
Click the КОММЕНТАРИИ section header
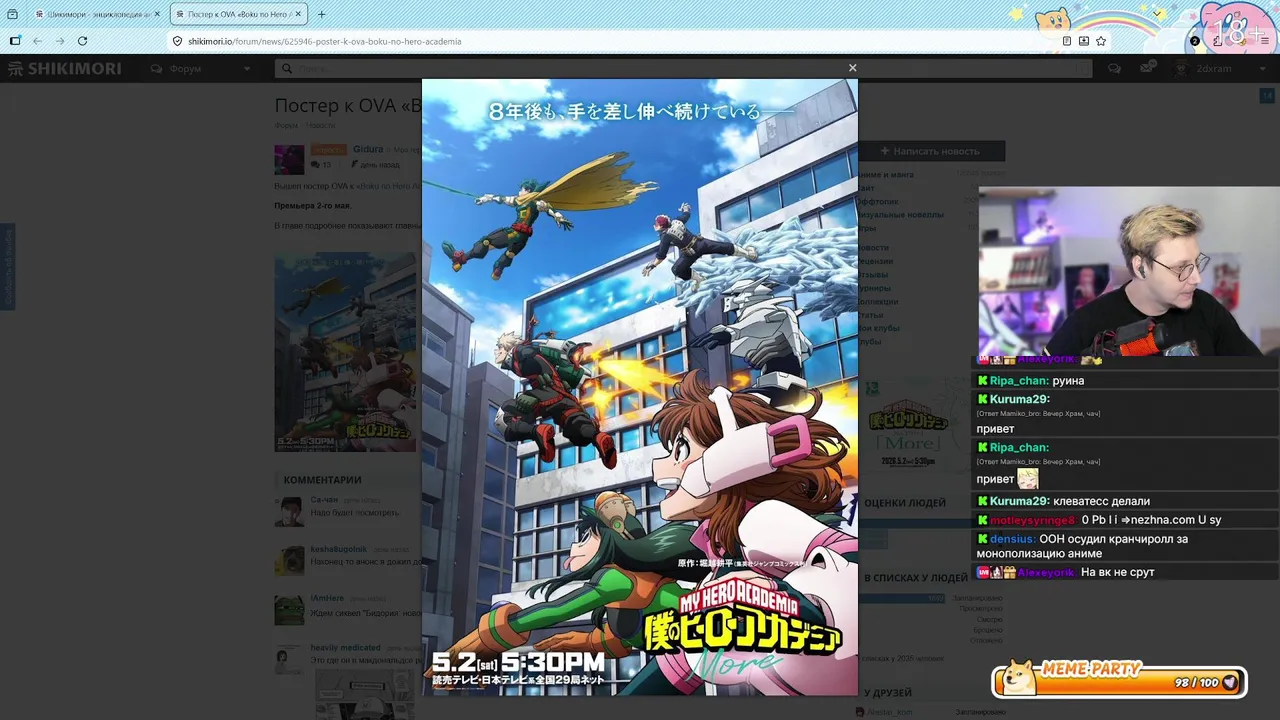coord(322,480)
